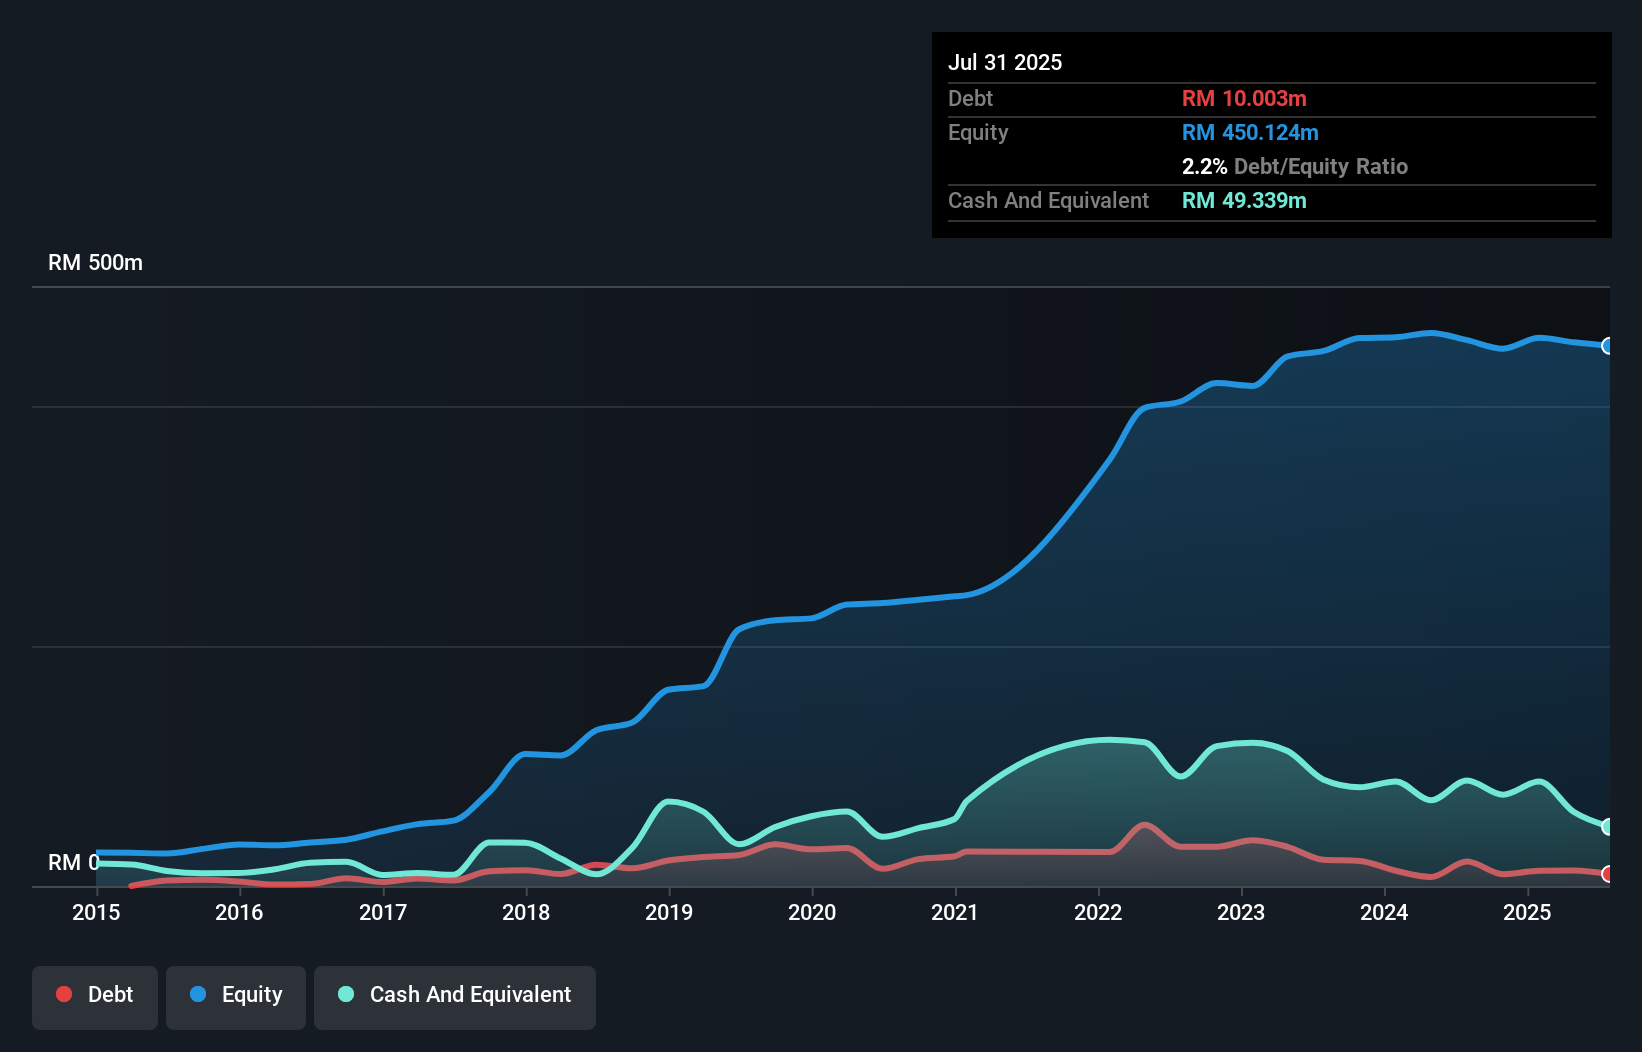Viewport: 1642px width, 1052px height.
Task: Click the 2022 year tick label
Action: point(1098,912)
